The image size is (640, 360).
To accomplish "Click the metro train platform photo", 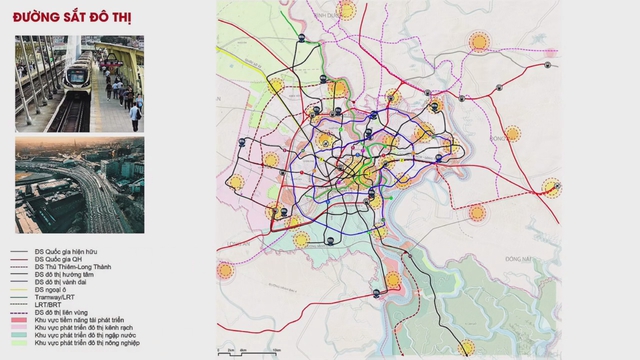I will coord(80,84).
